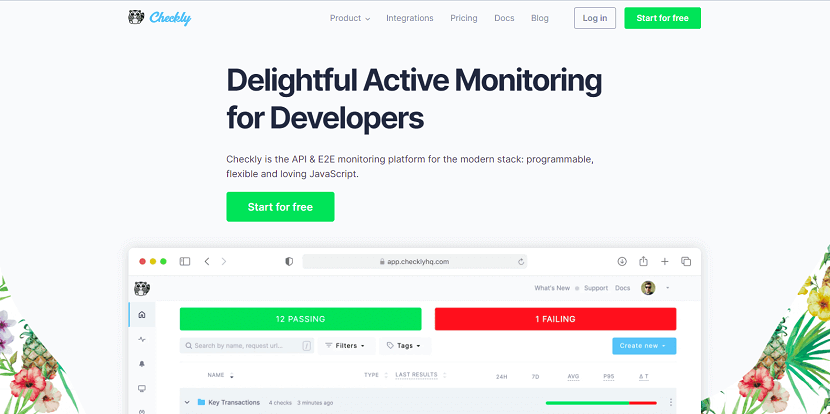Screen dimensions: 830x414
Task: Visit the Blog page
Action: pyautogui.click(x=539, y=18)
